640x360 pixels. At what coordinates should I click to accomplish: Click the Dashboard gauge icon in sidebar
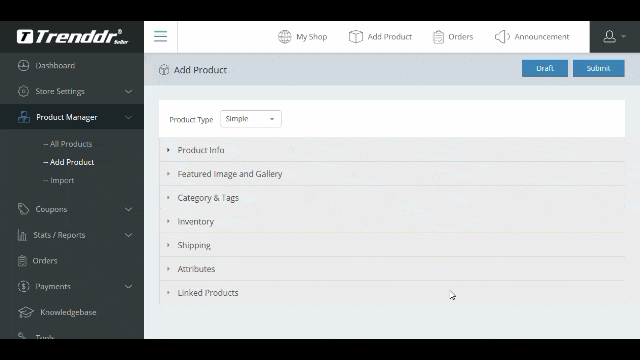[23, 65]
